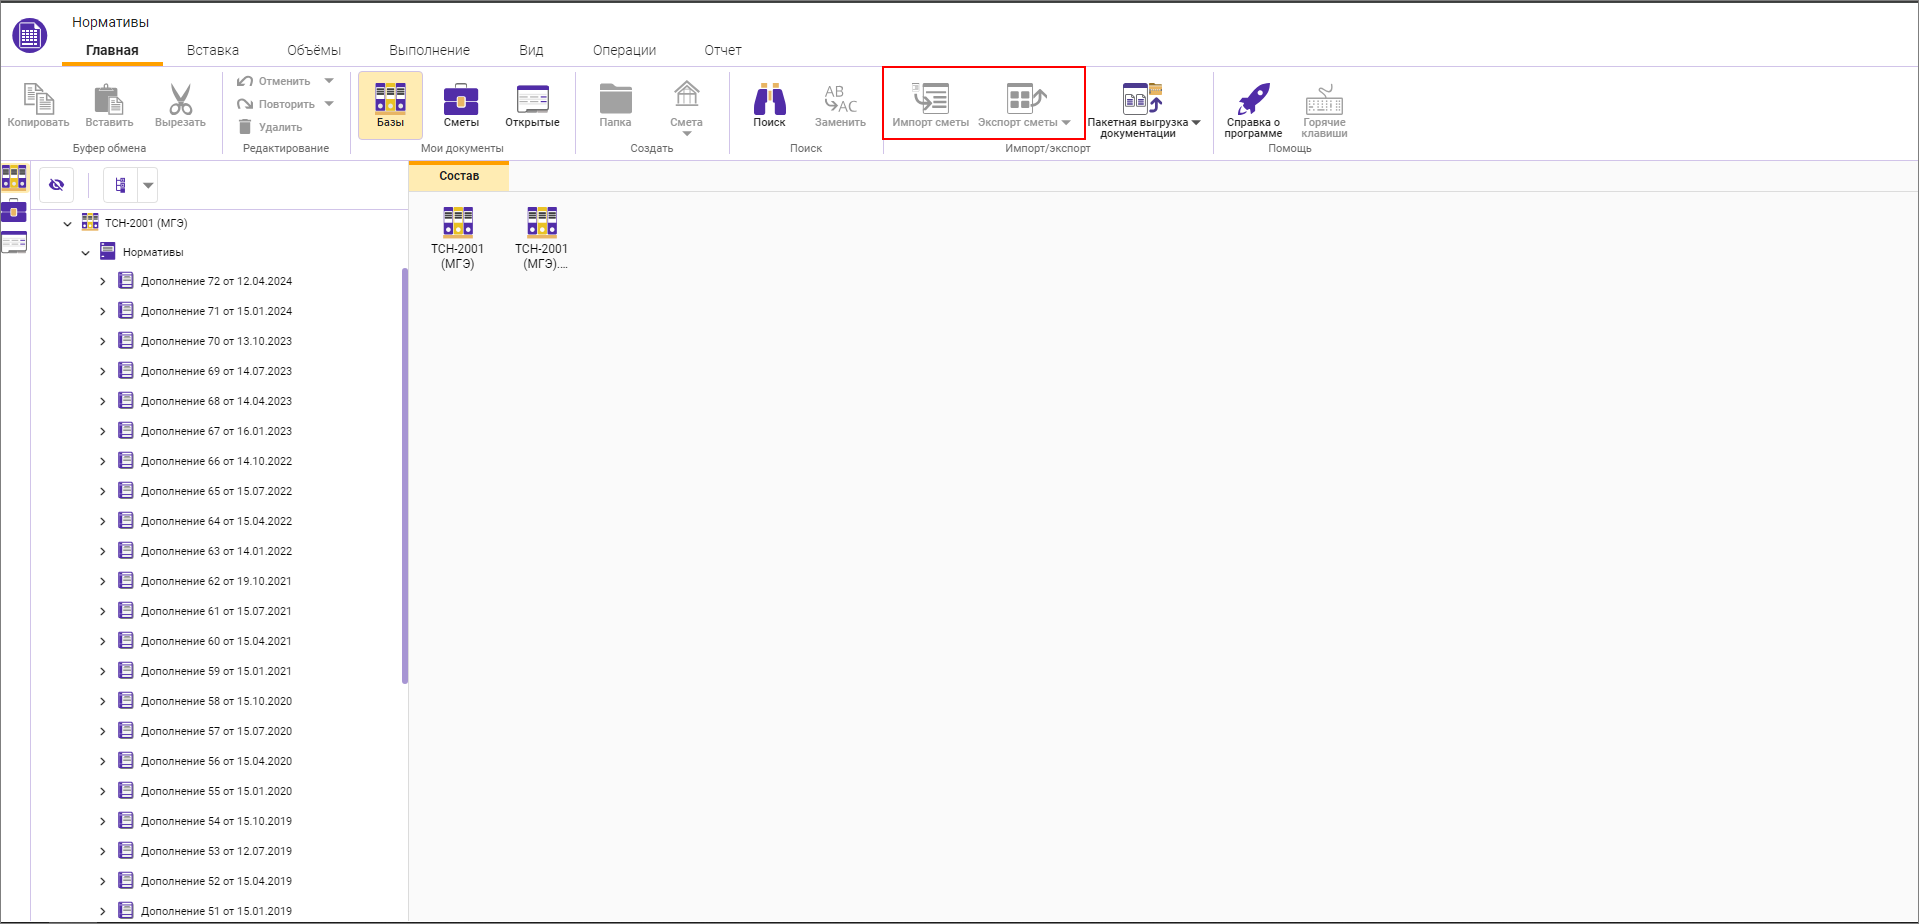Click the Отменить undo button
Image resolution: width=1919 pixels, height=924 pixels.
[274, 81]
